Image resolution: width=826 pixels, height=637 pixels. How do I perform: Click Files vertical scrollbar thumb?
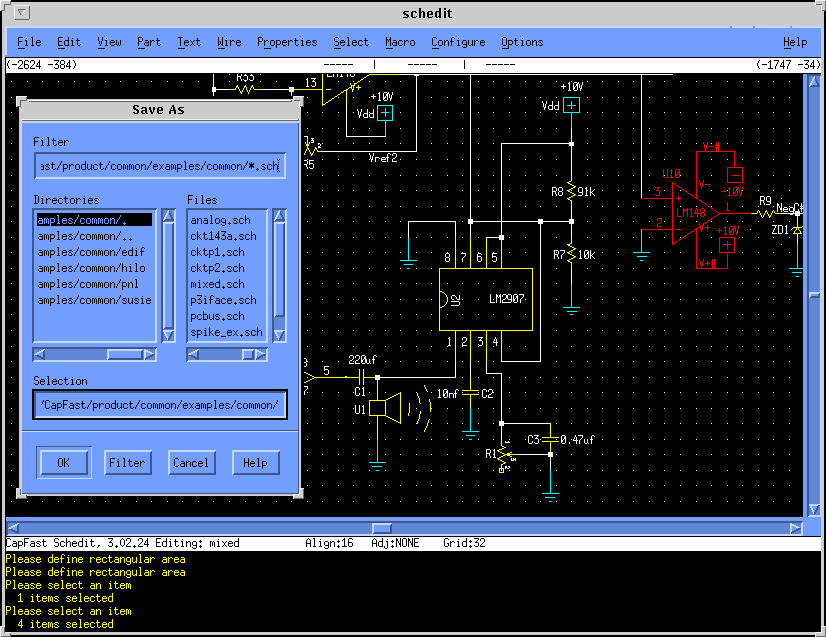coord(280,269)
